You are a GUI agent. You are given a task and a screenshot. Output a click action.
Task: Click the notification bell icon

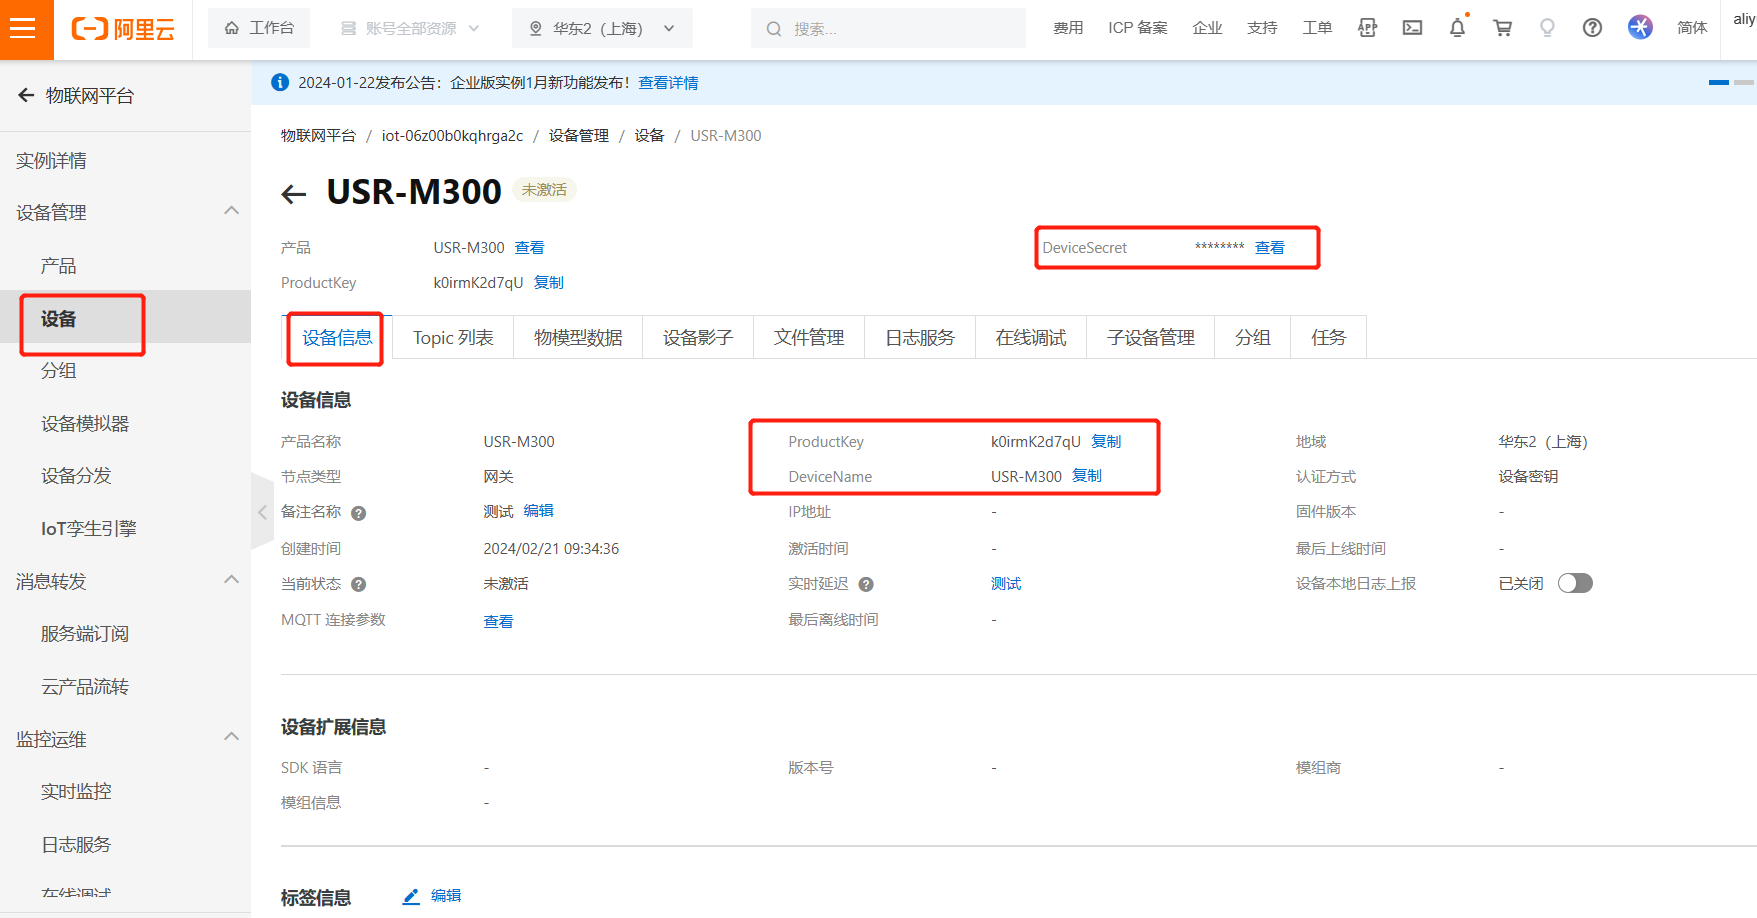(1457, 28)
